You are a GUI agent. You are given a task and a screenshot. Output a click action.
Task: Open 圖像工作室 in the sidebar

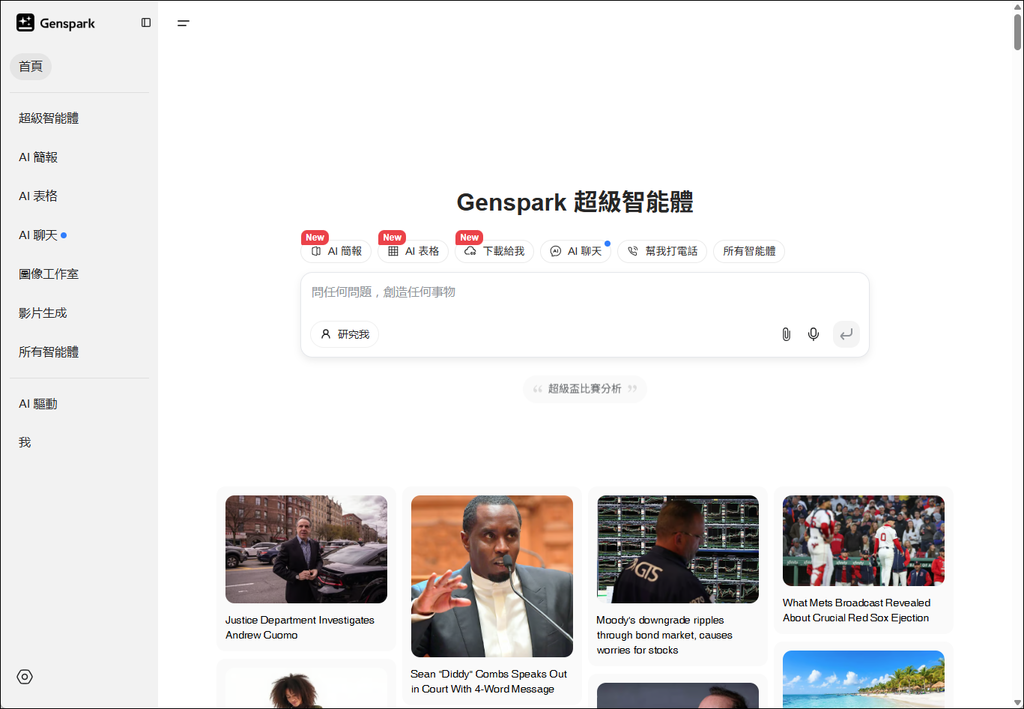click(x=49, y=274)
